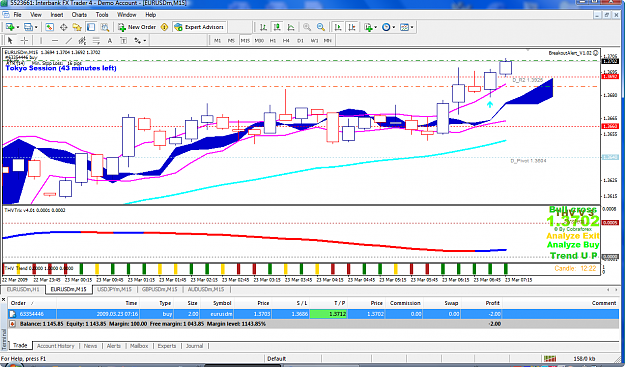Close the Terminal panel with the X

(x=4, y=299)
